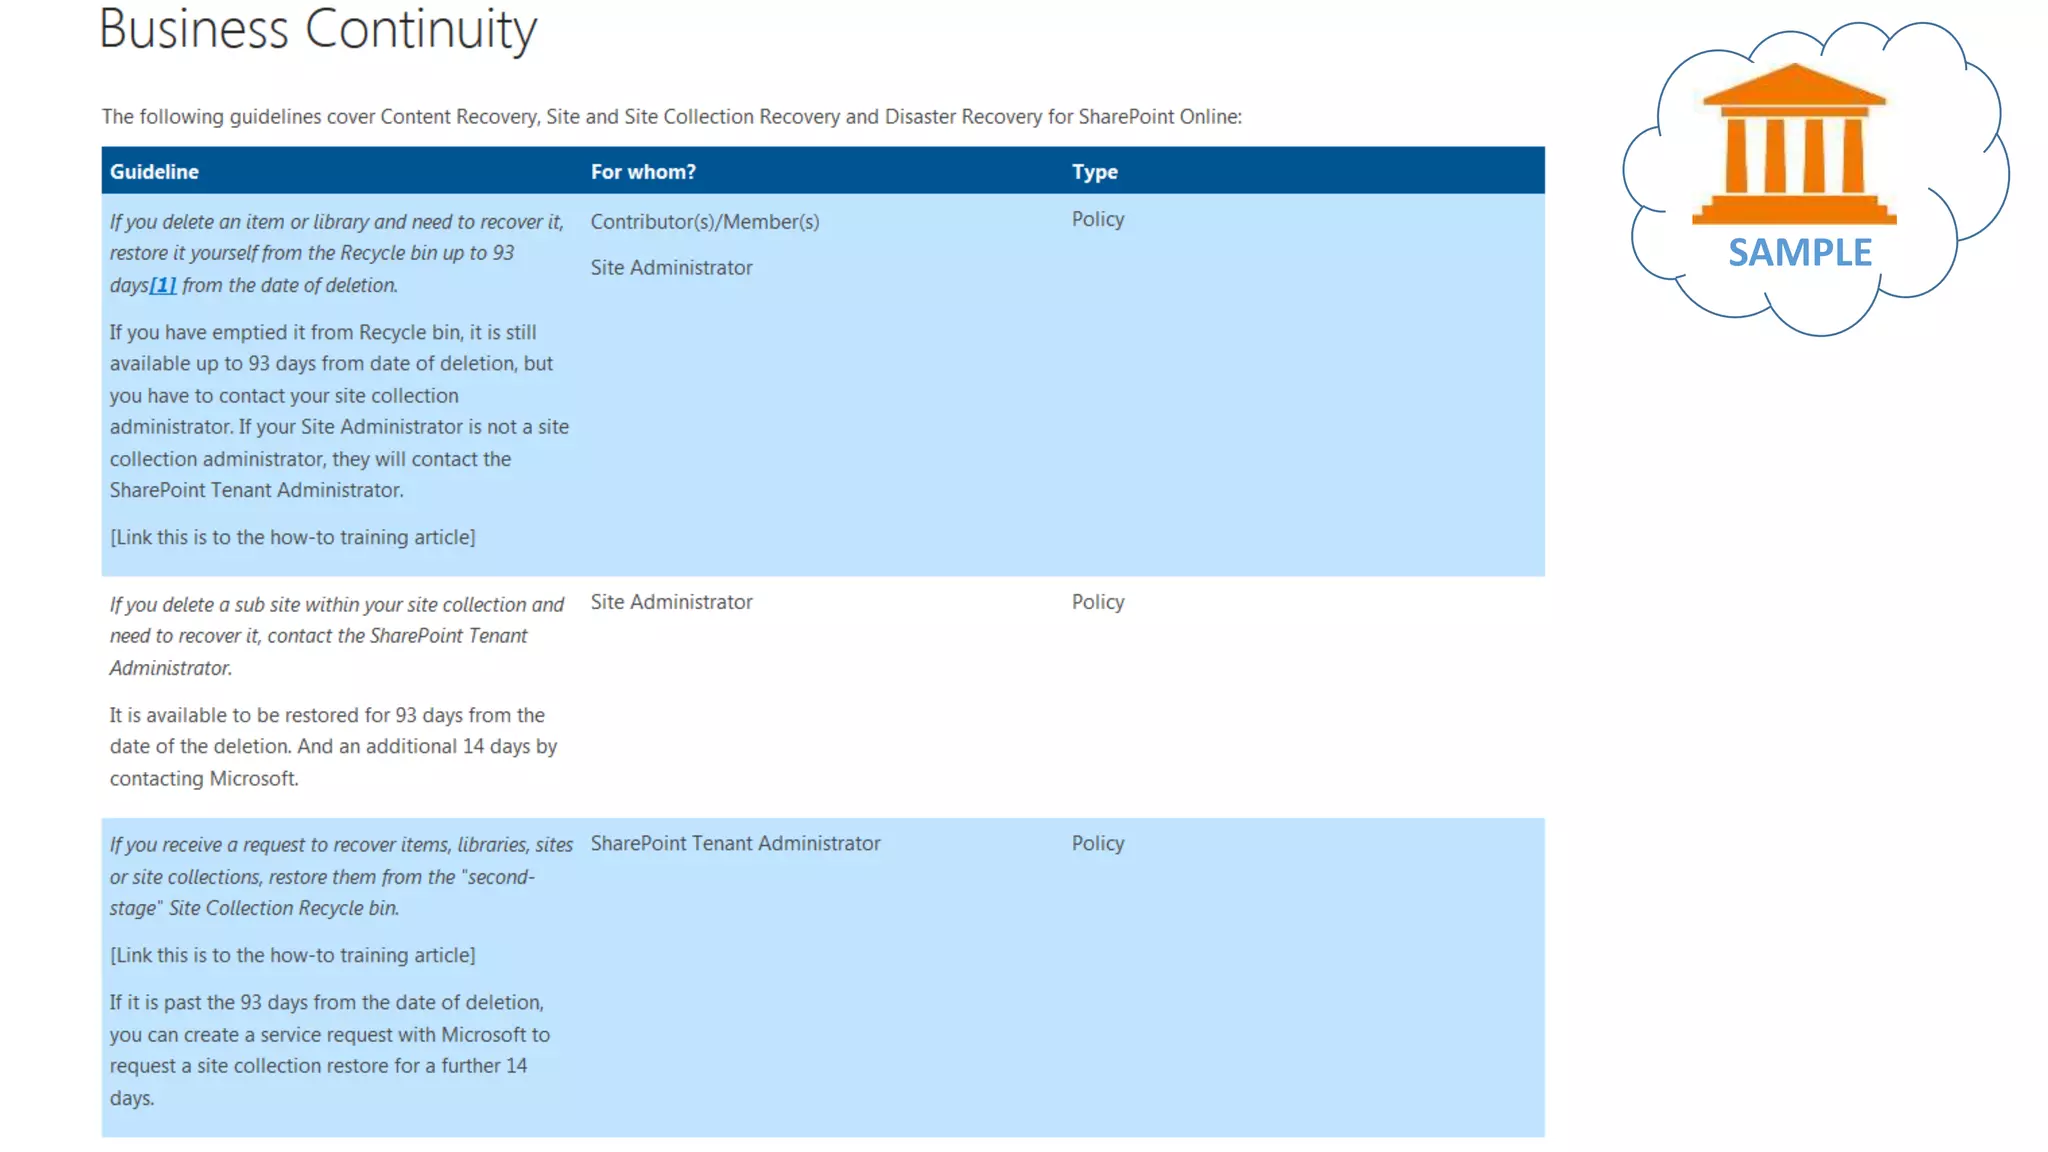Click the Business Continuity page title
This screenshot has height=1152, width=2048.
[x=318, y=30]
